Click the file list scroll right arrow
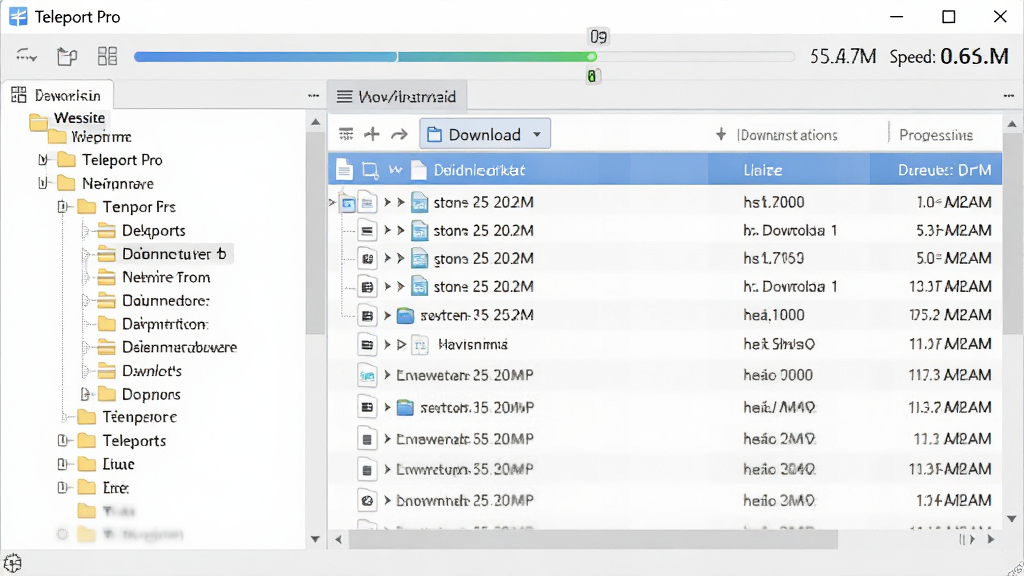The image size is (1024, 576). pyautogui.click(x=991, y=539)
